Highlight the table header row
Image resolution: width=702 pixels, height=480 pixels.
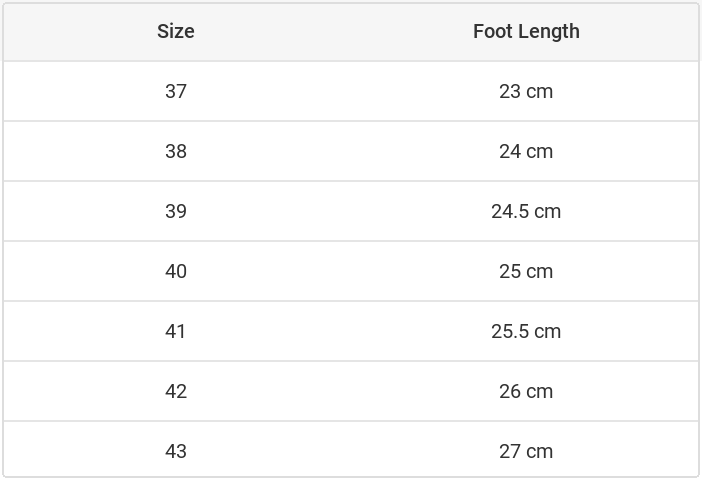coord(350,31)
